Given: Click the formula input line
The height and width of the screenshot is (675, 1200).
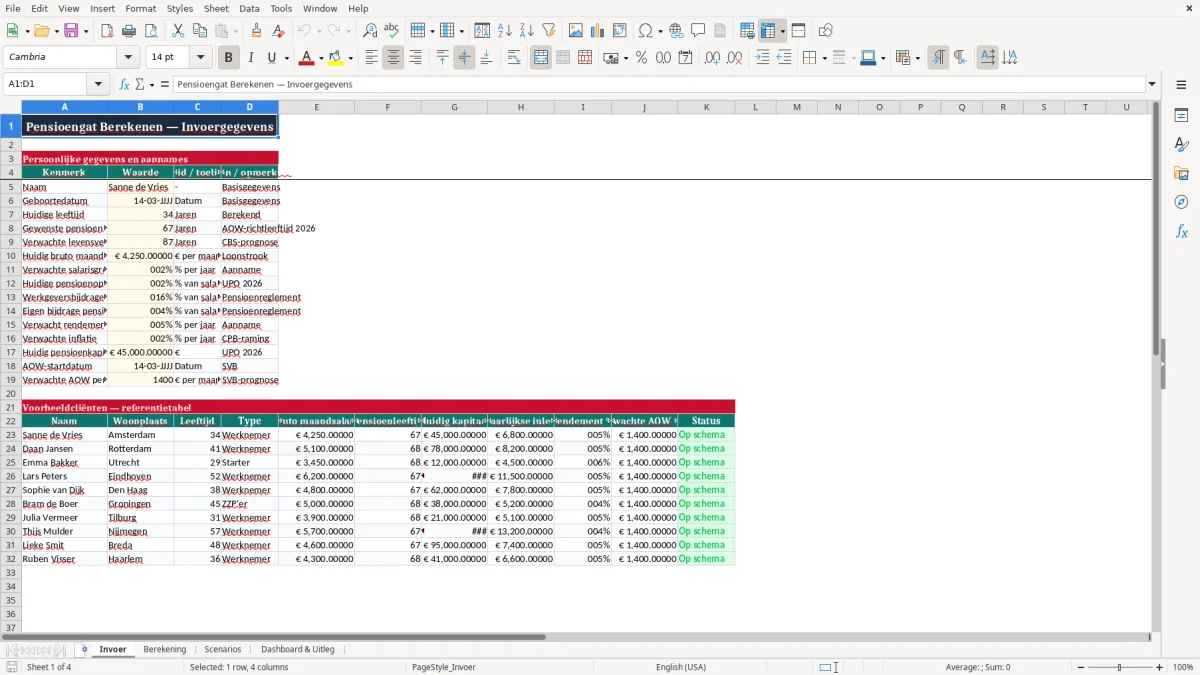Looking at the screenshot, I should click(x=658, y=85).
